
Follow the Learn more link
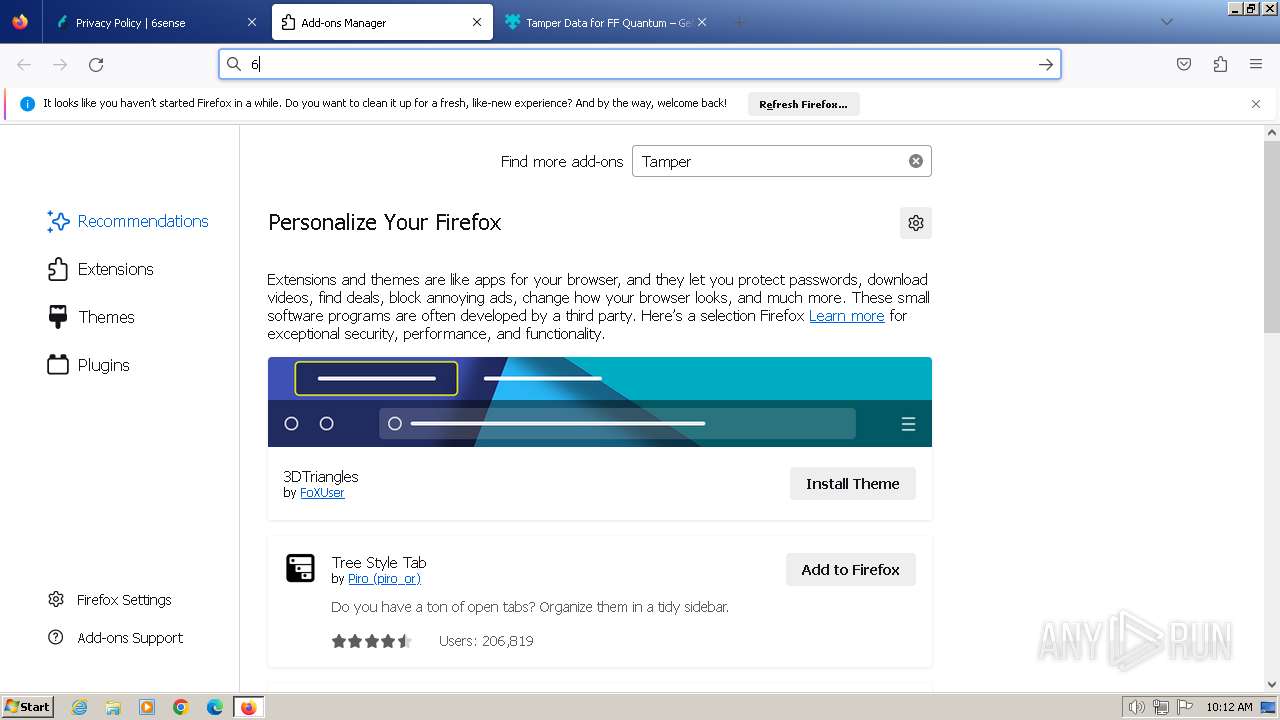click(846, 315)
